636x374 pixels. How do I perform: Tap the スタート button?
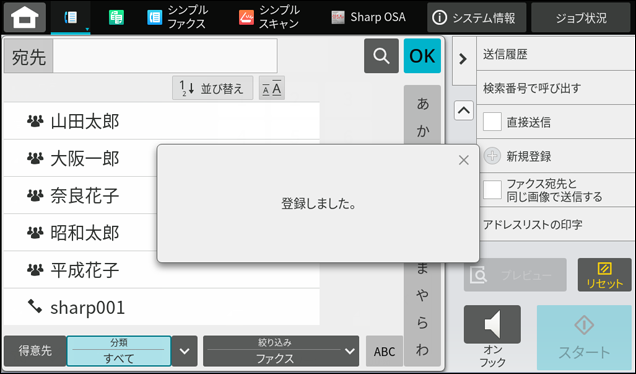[x=584, y=337]
